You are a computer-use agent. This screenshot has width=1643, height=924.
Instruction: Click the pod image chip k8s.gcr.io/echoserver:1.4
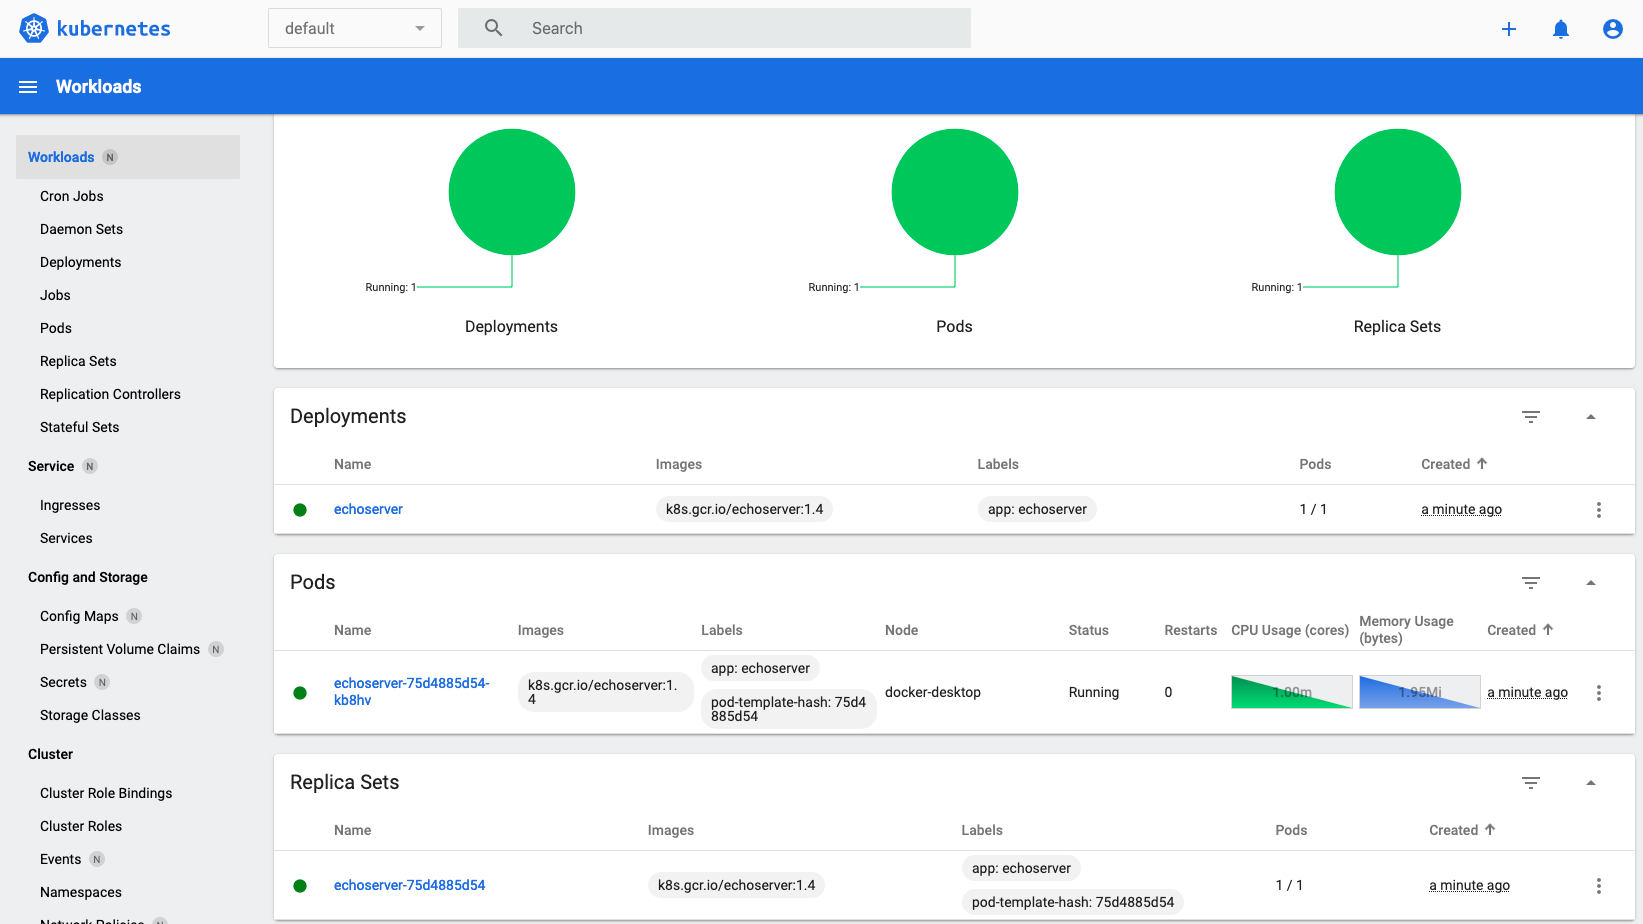pyautogui.click(x=605, y=692)
